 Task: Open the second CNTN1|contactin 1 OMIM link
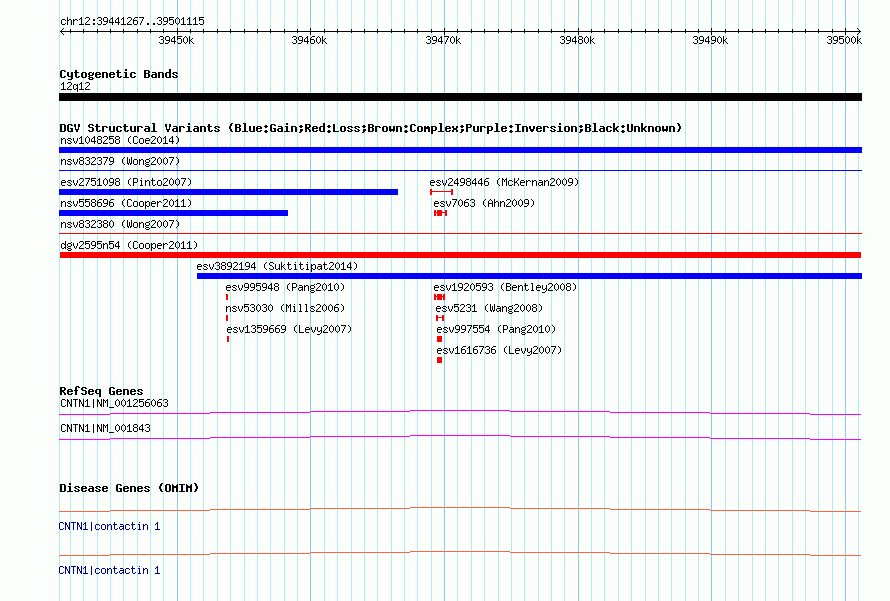pyautogui.click(x=110, y=570)
